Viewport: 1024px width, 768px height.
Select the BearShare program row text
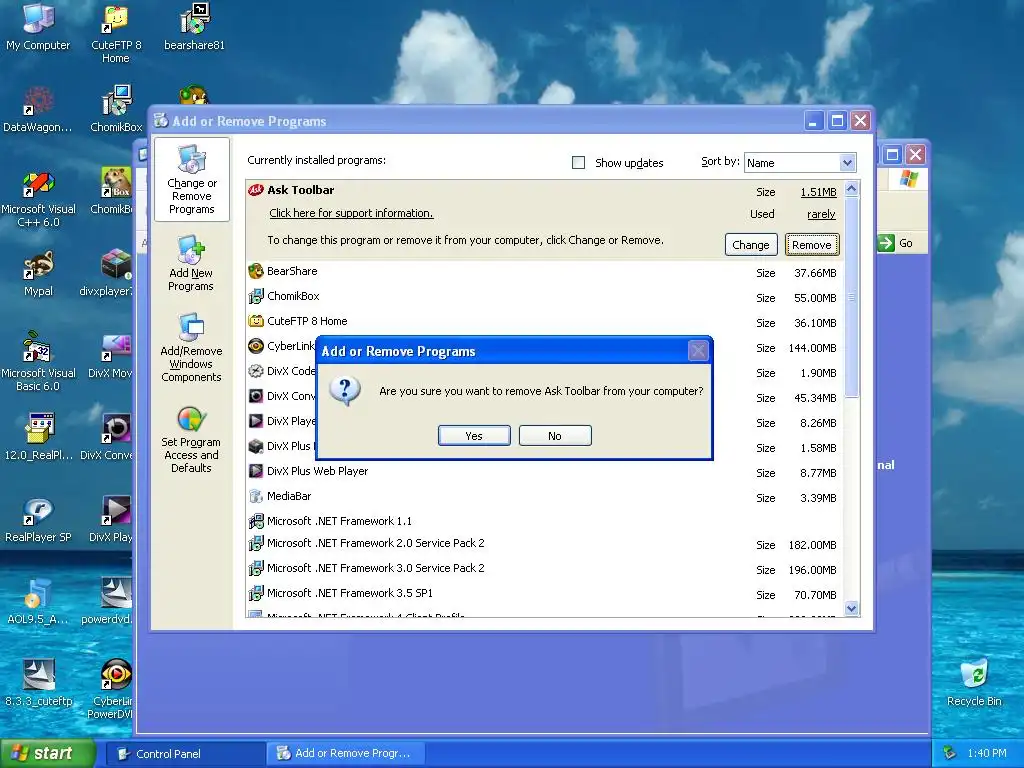click(292, 271)
